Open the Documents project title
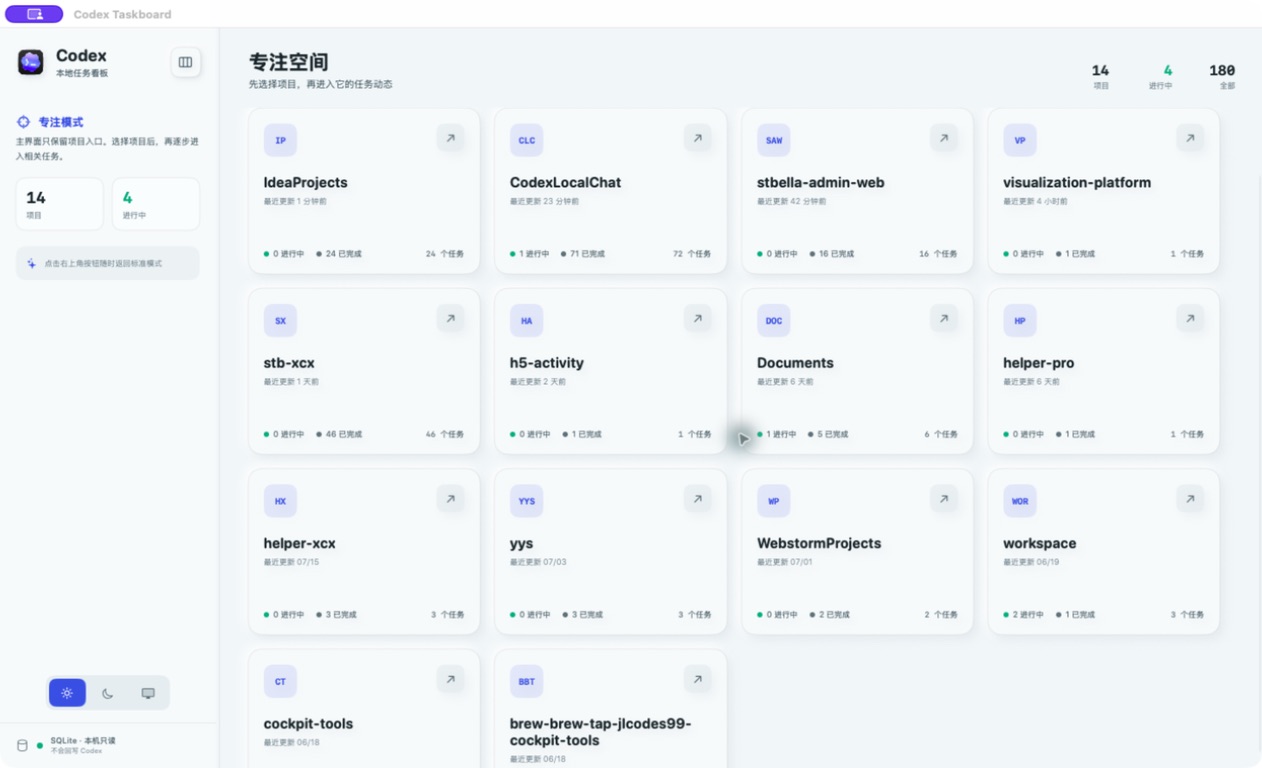This screenshot has width=1262, height=768. [795, 363]
